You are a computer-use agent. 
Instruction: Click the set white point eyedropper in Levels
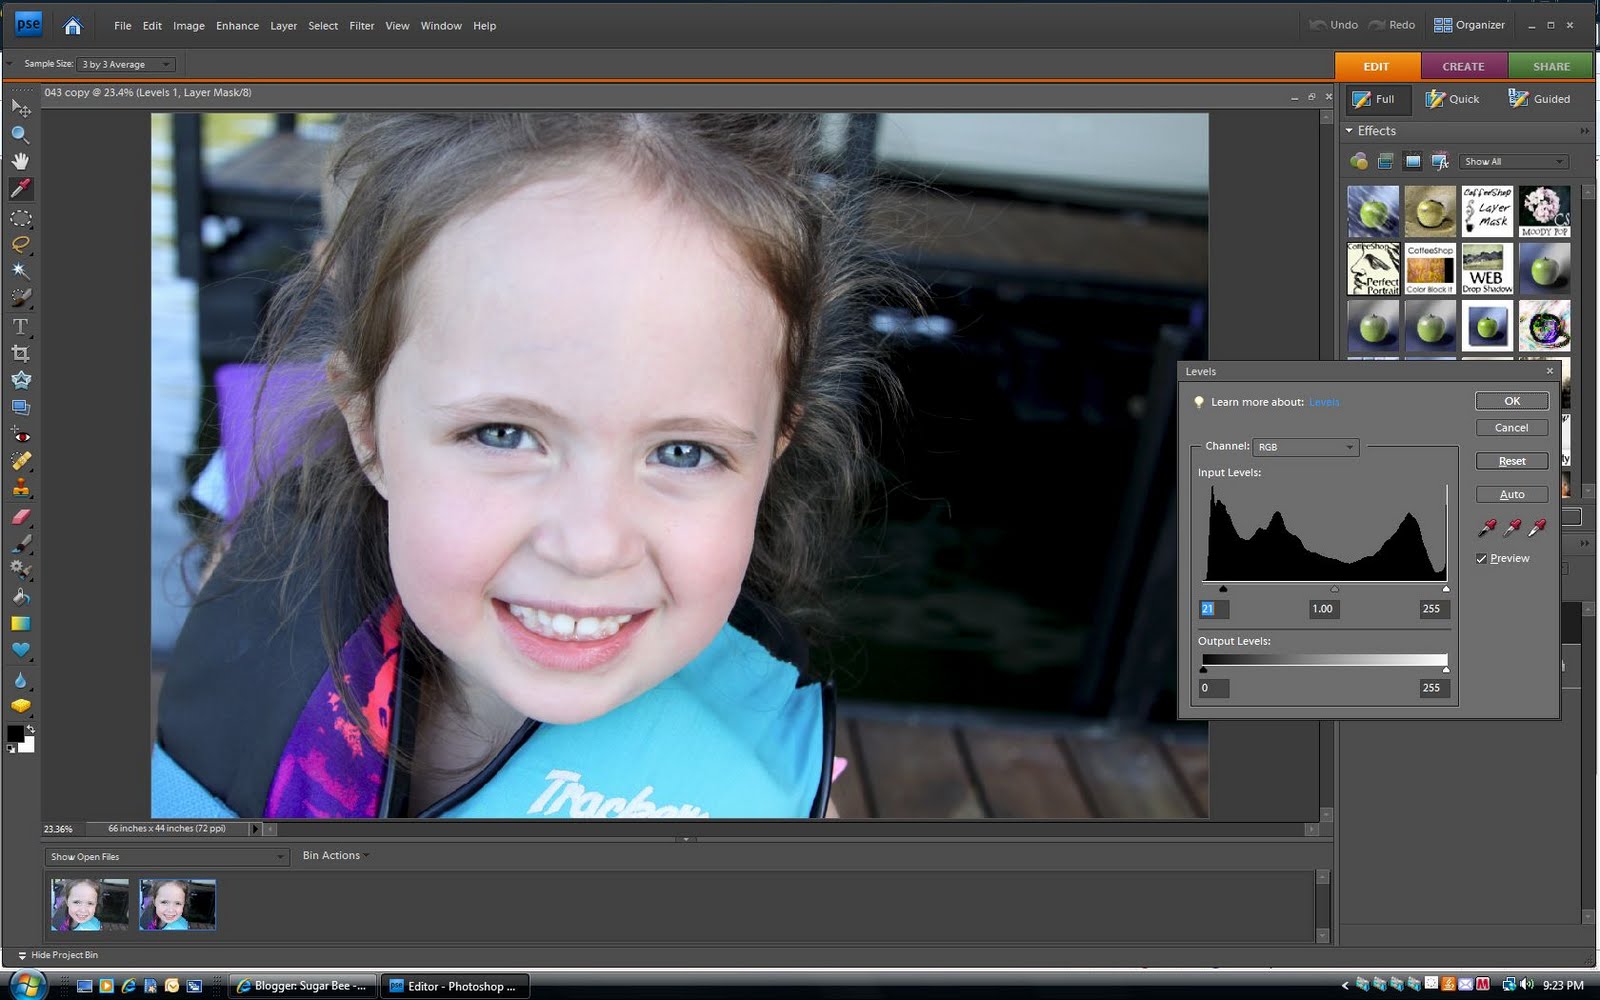pyautogui.click(x=1537, y=527)
